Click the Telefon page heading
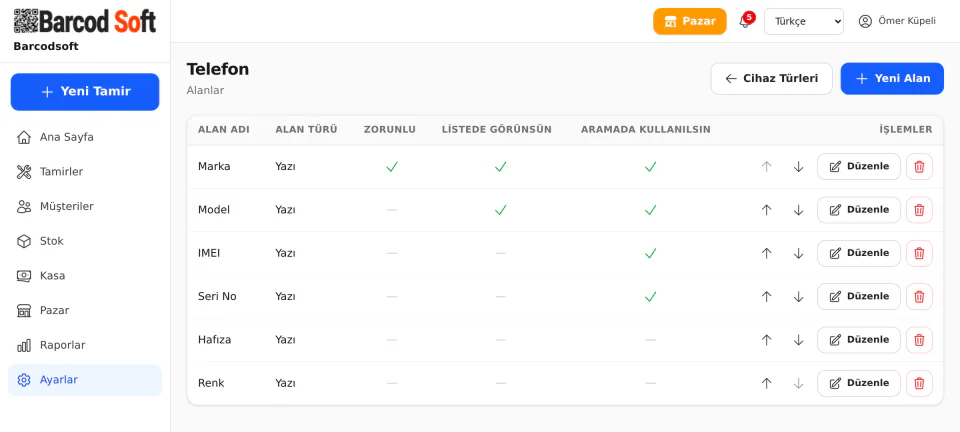The image size is (960, 432). point(218,70)
